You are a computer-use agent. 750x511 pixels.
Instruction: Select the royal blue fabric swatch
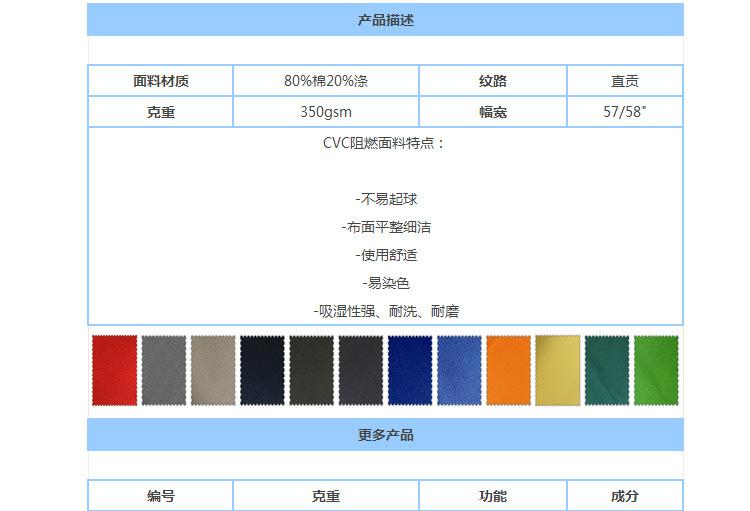410,370
